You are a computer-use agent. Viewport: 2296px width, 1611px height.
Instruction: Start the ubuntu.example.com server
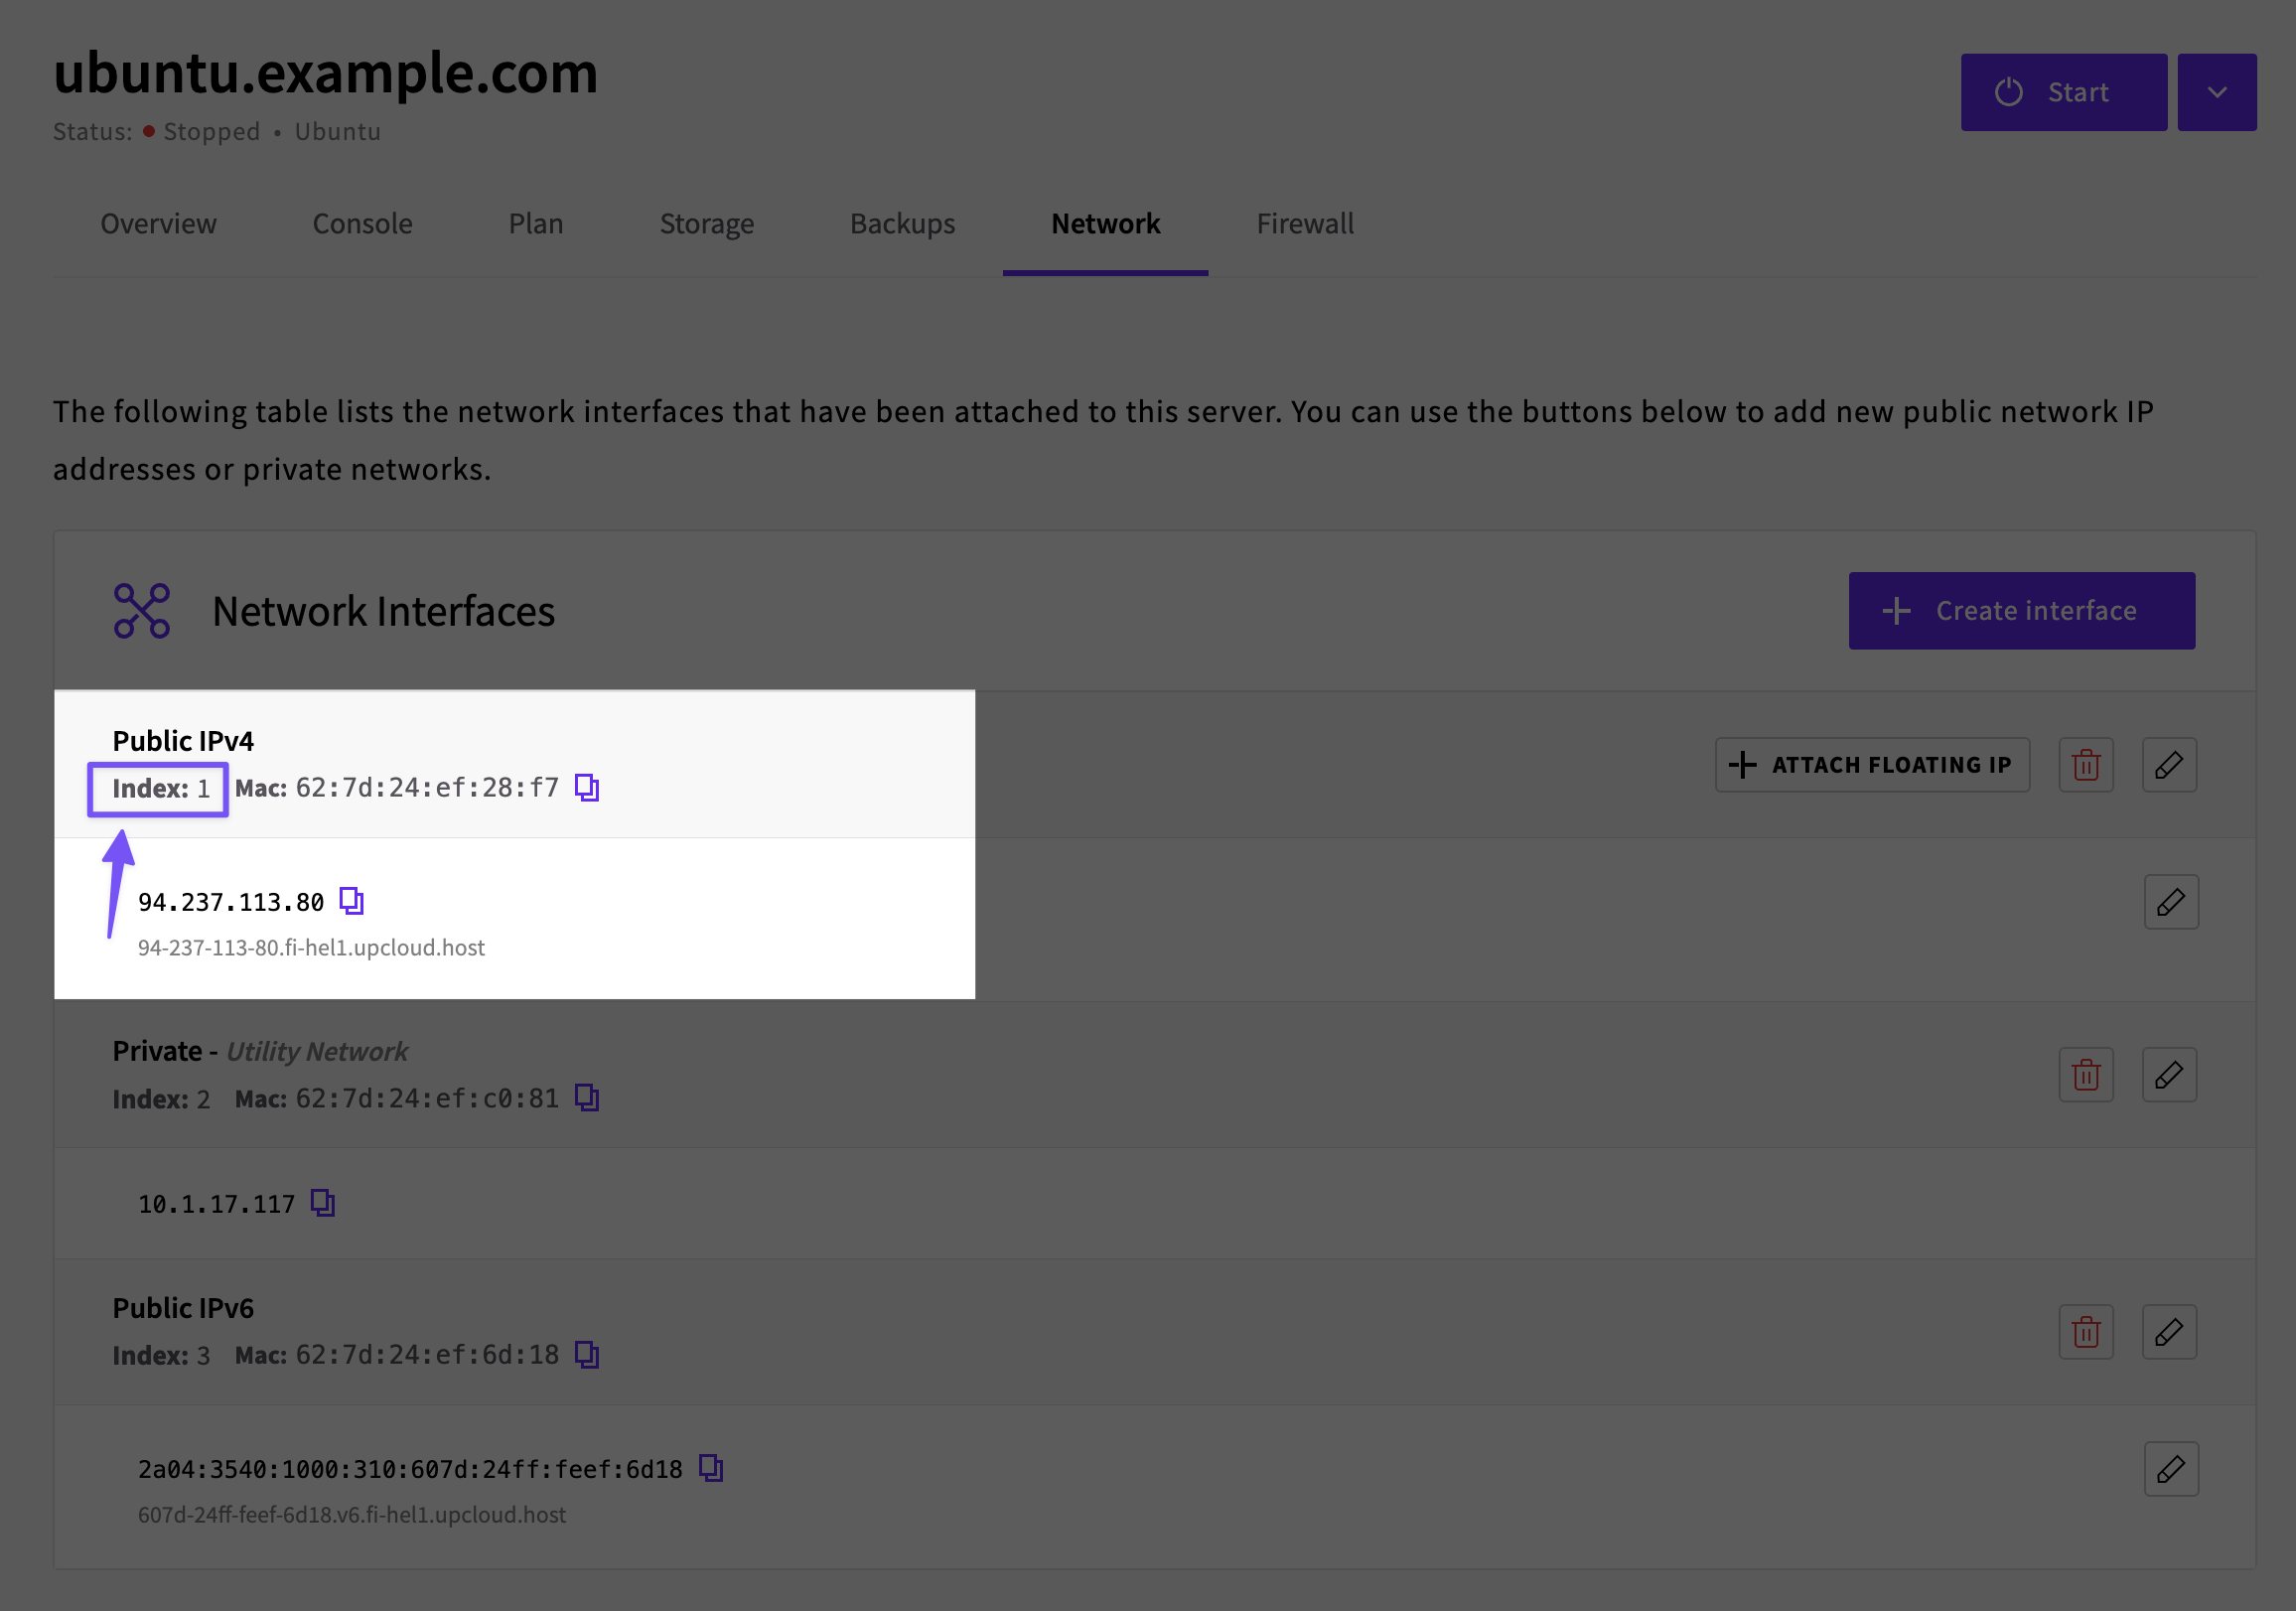click(x=2063, y=92)
